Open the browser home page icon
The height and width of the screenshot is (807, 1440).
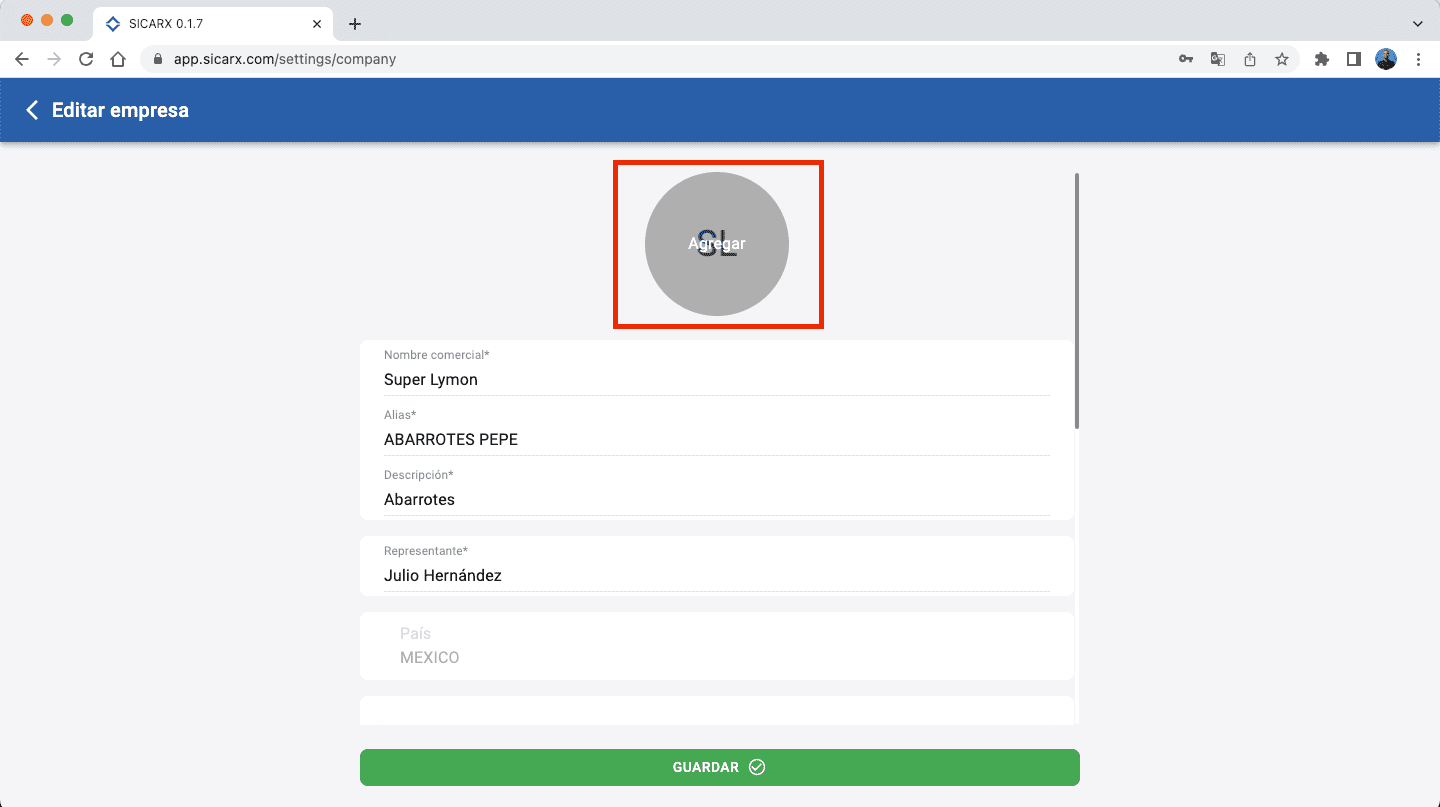click(x=118, y=59)
